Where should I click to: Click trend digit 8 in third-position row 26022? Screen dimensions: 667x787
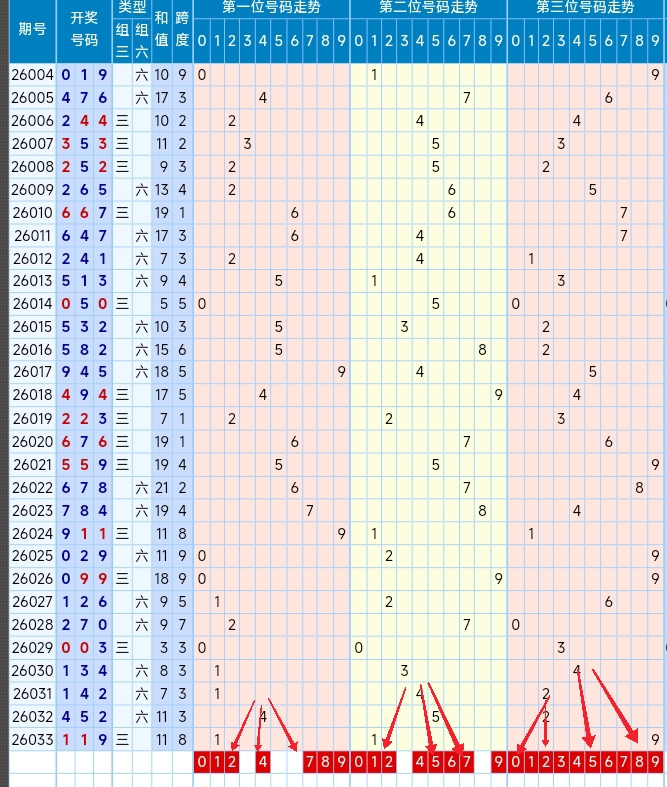pos(639,487)
